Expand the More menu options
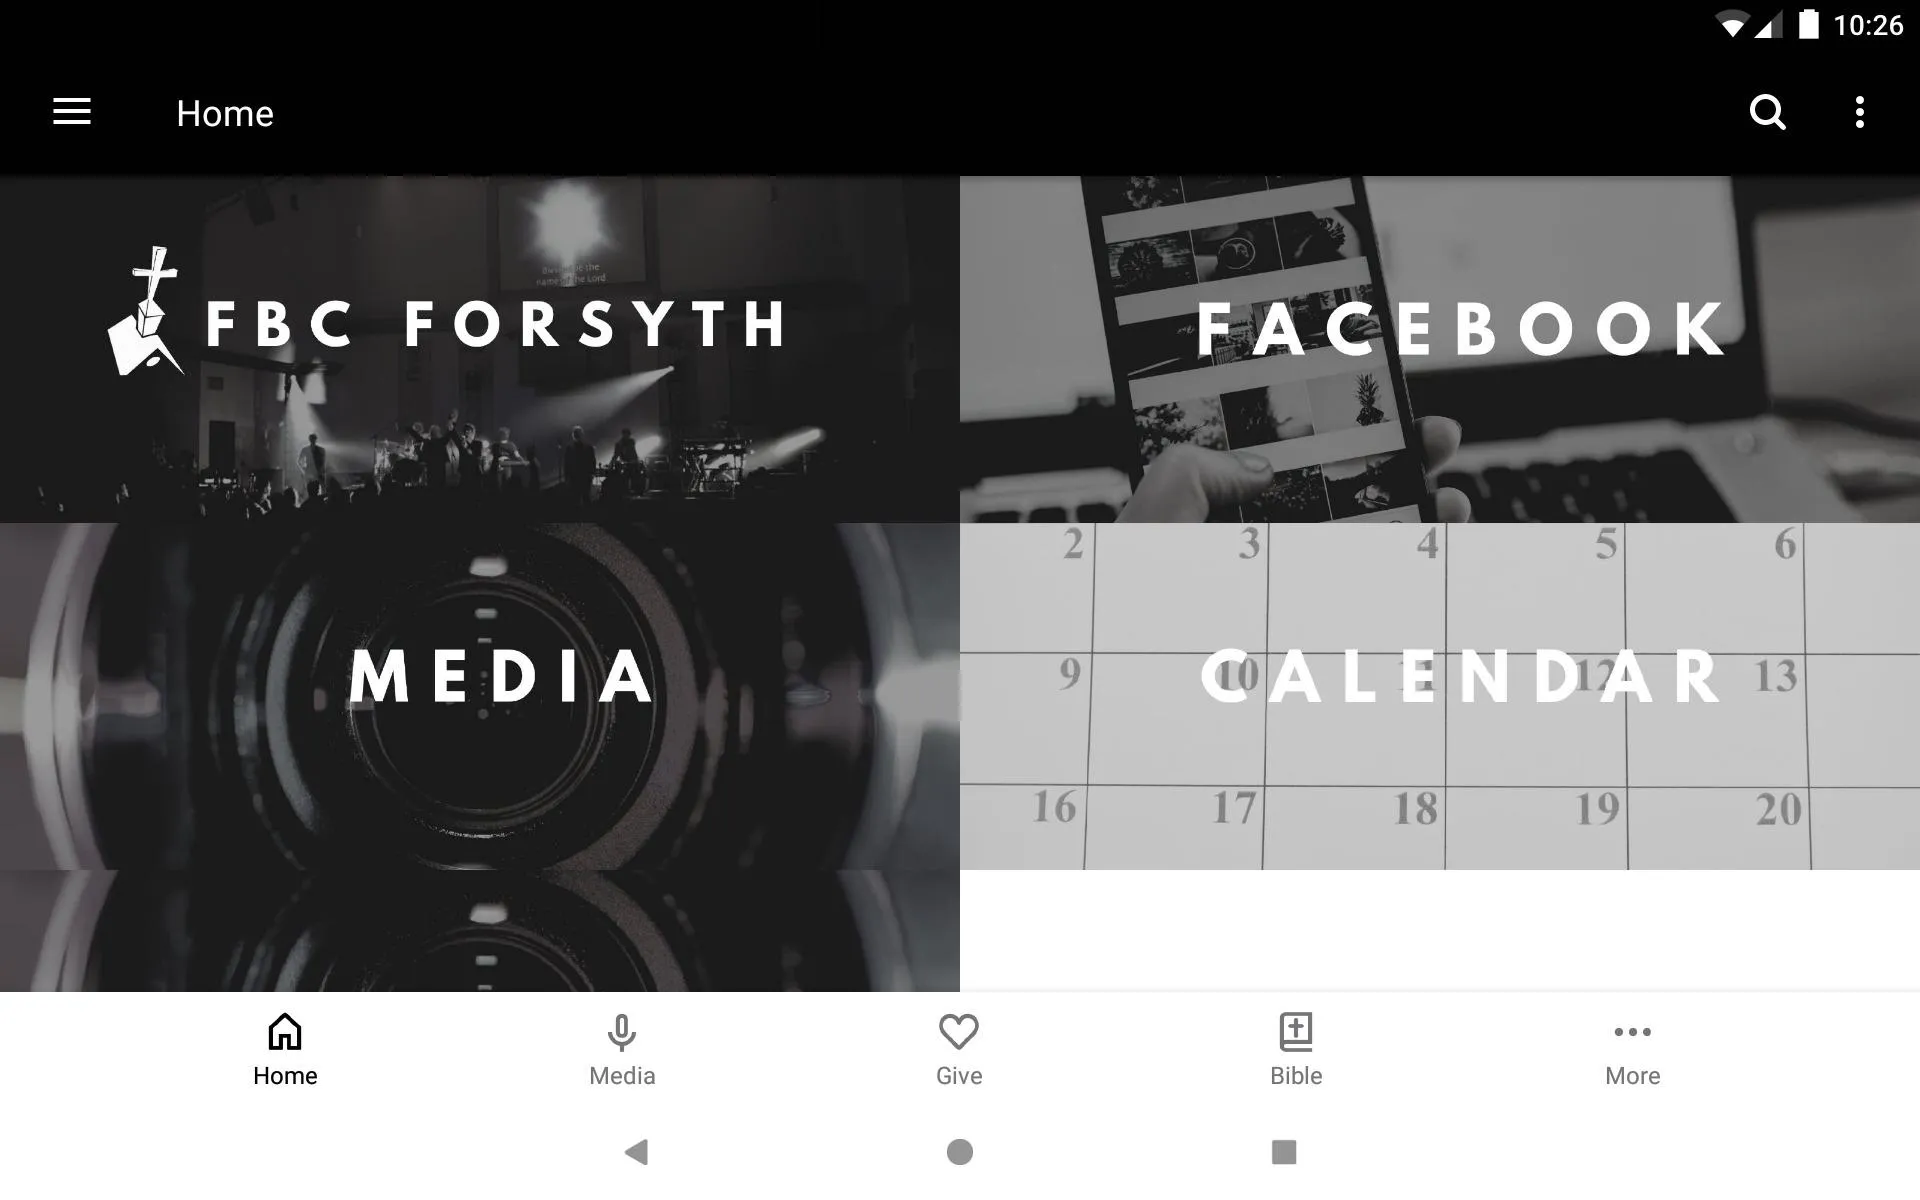The height and width of the screenshot is (1200, 1920). [x=1631, y=1048]
